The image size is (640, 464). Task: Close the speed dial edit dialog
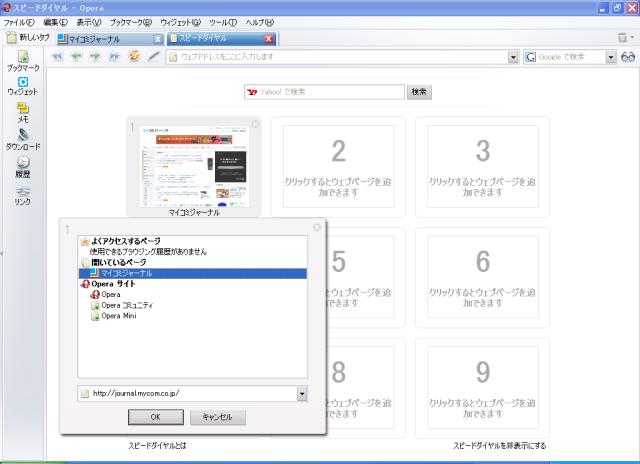317,227
